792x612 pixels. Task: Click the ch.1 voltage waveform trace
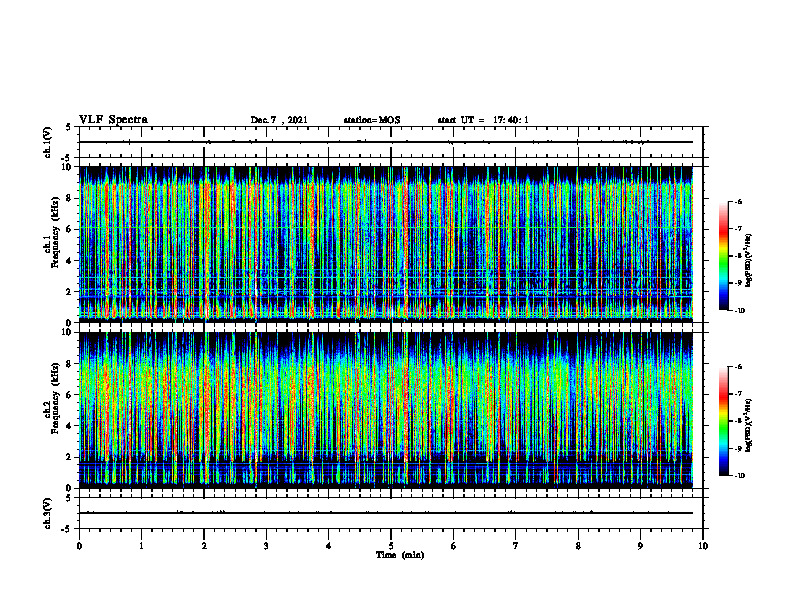[386, 142]
